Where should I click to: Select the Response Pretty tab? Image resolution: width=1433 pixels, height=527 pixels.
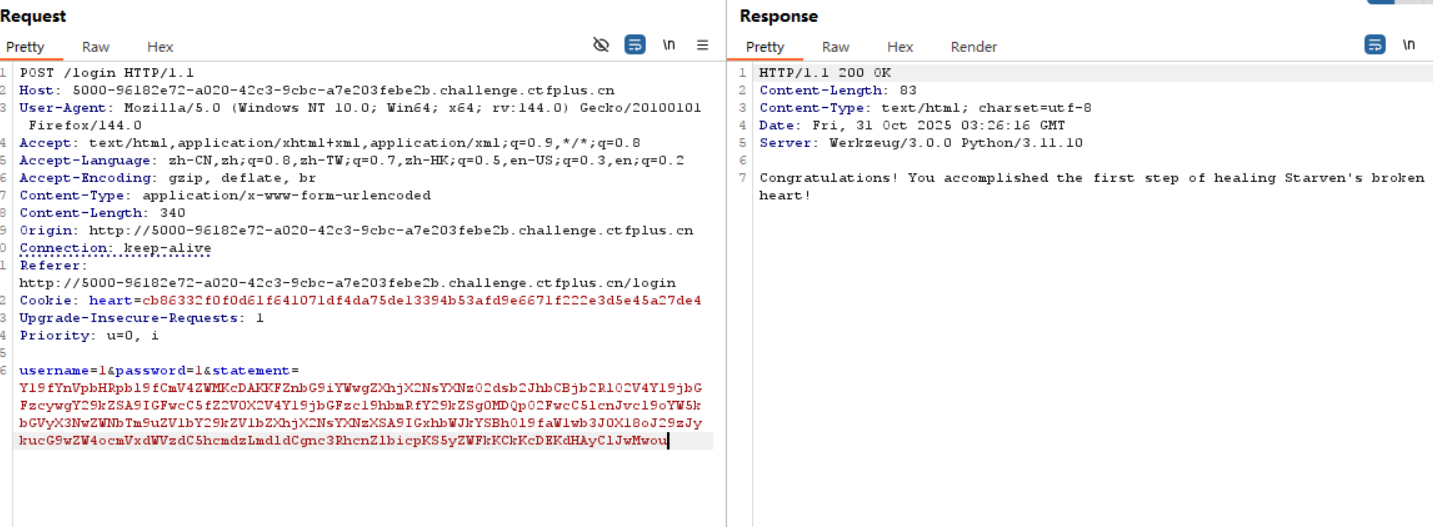(765, 47)
